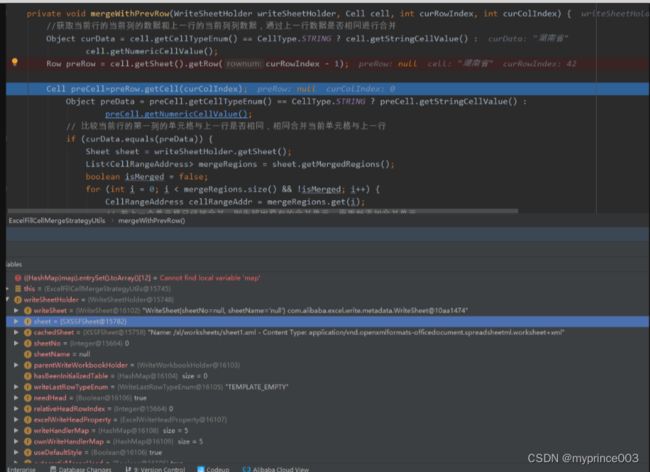Click the field icon beside sheetNo
650x472 pixels.
[28, 343]
